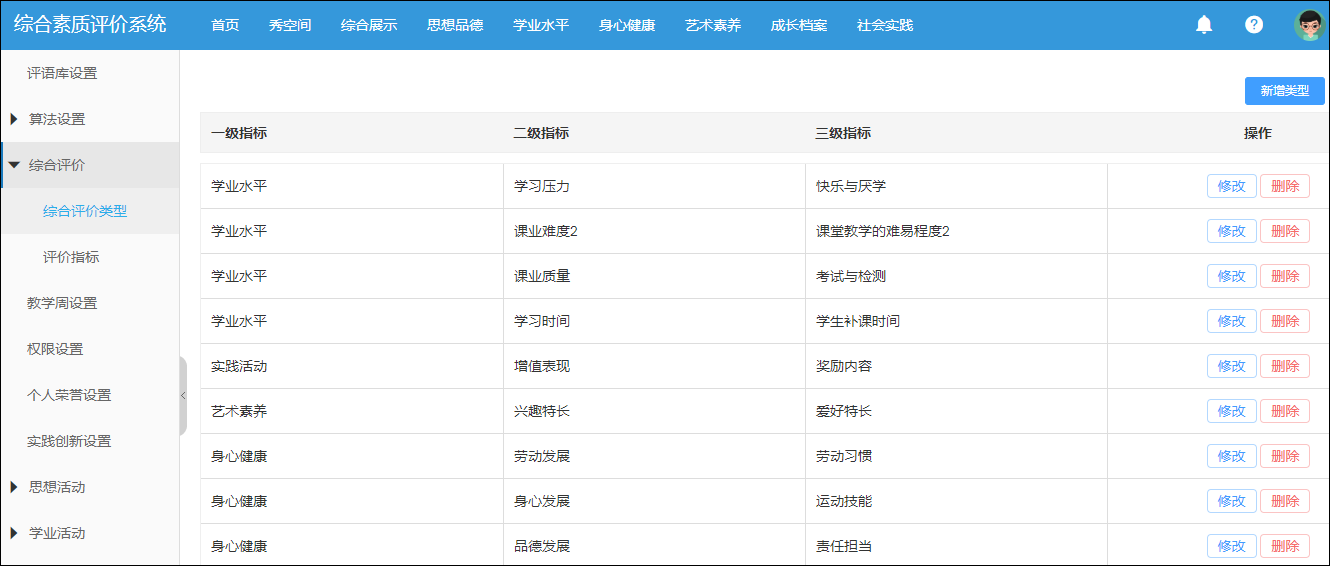
Task: Go to the 首页 navigation tab
Action: point(225,25)
